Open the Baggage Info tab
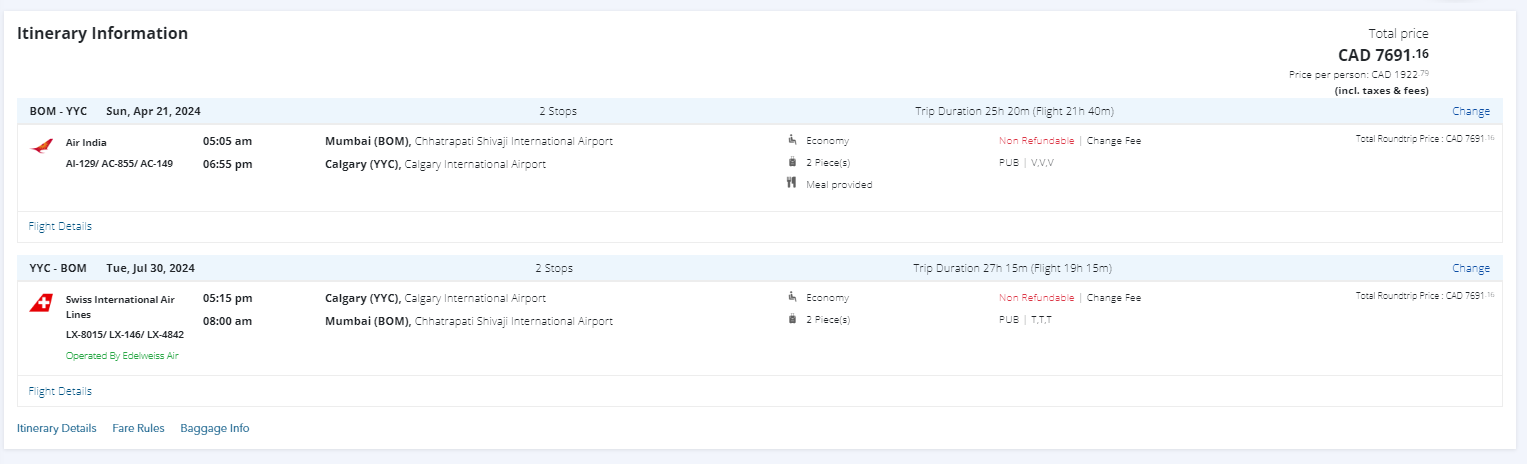The image size is (1527, 464). click(x=215, y=428)
